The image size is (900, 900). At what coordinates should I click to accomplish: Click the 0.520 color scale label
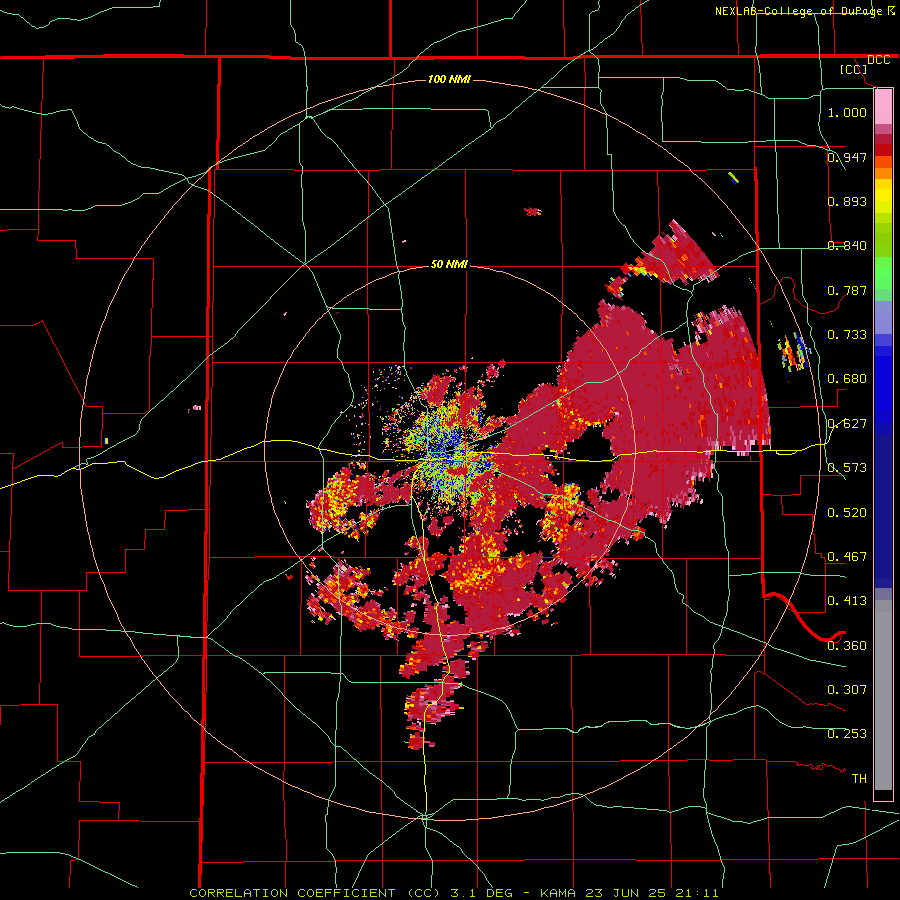pos(847,512)
